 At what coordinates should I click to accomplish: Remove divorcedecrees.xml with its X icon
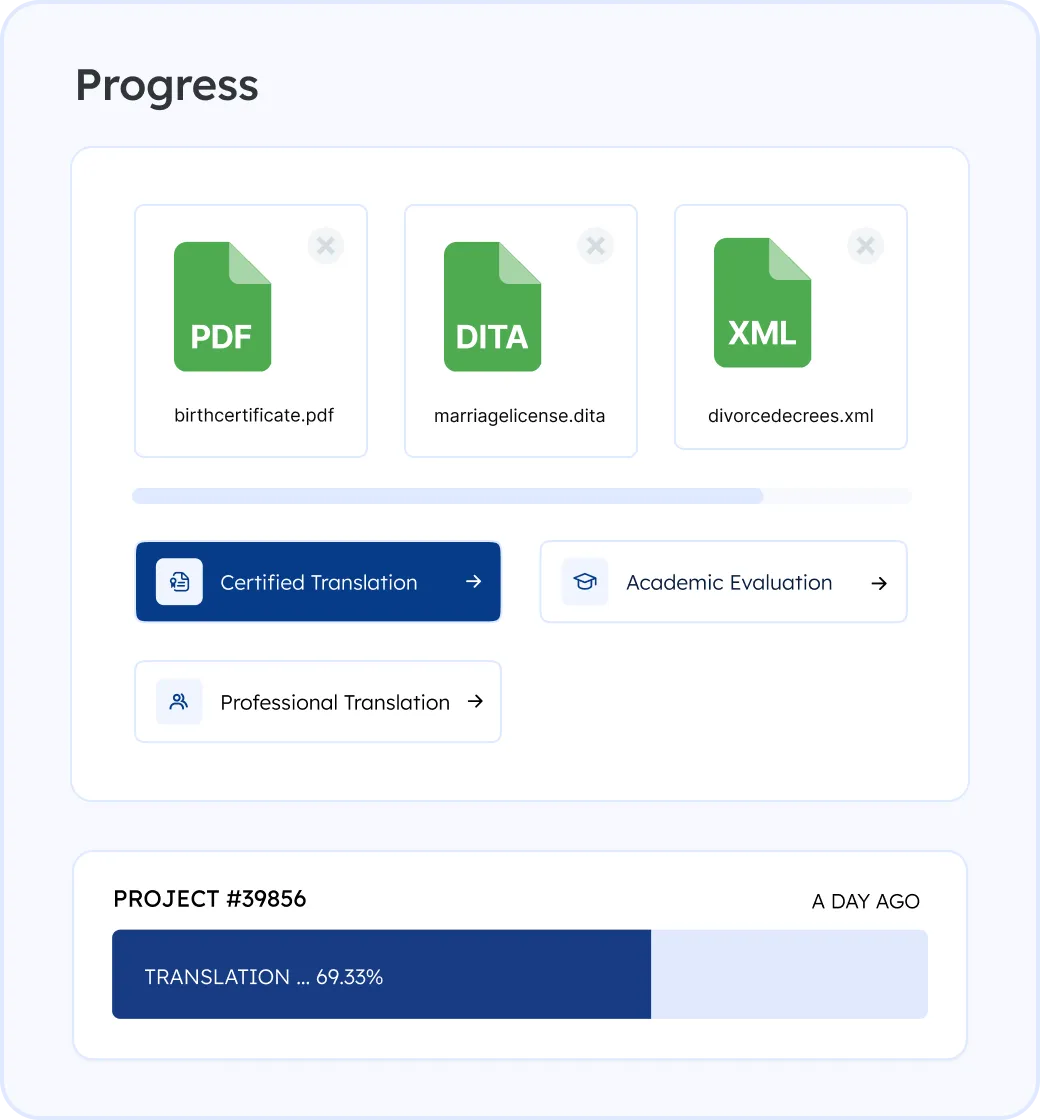click(x=865, y=245)
